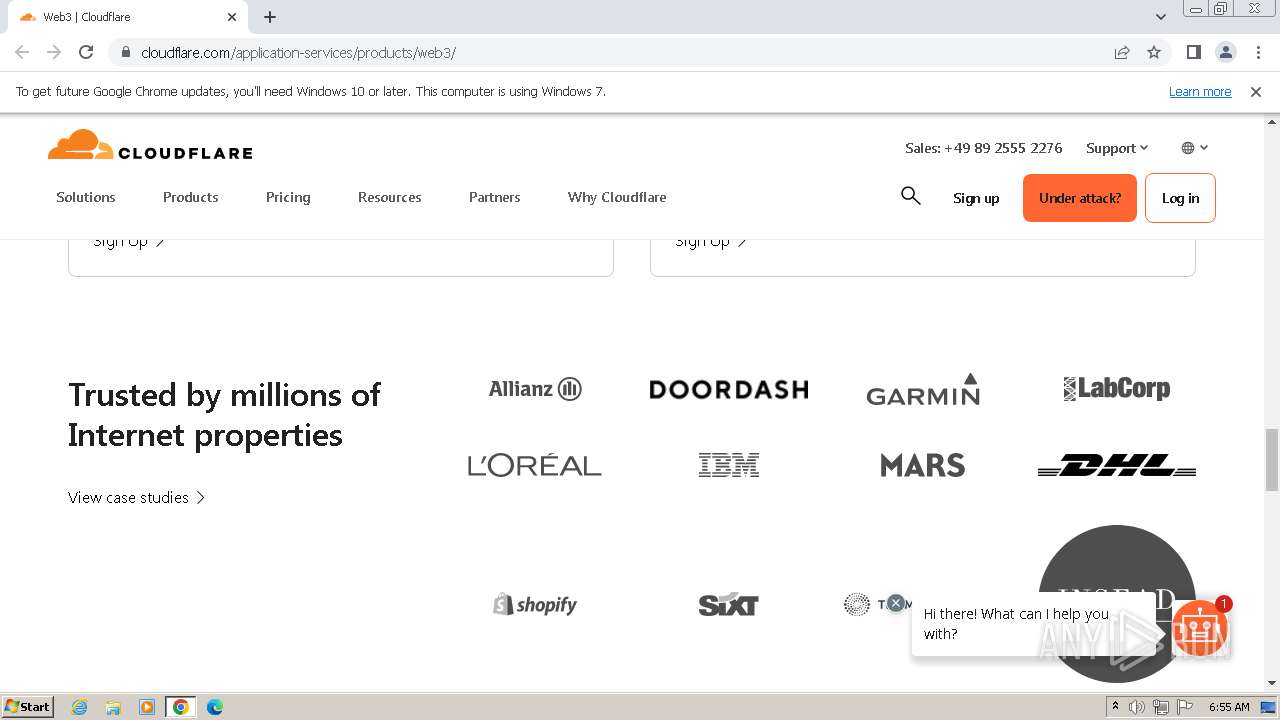Click the DHL logo
1280x720 pixels.
click(x=1117, y=465)
